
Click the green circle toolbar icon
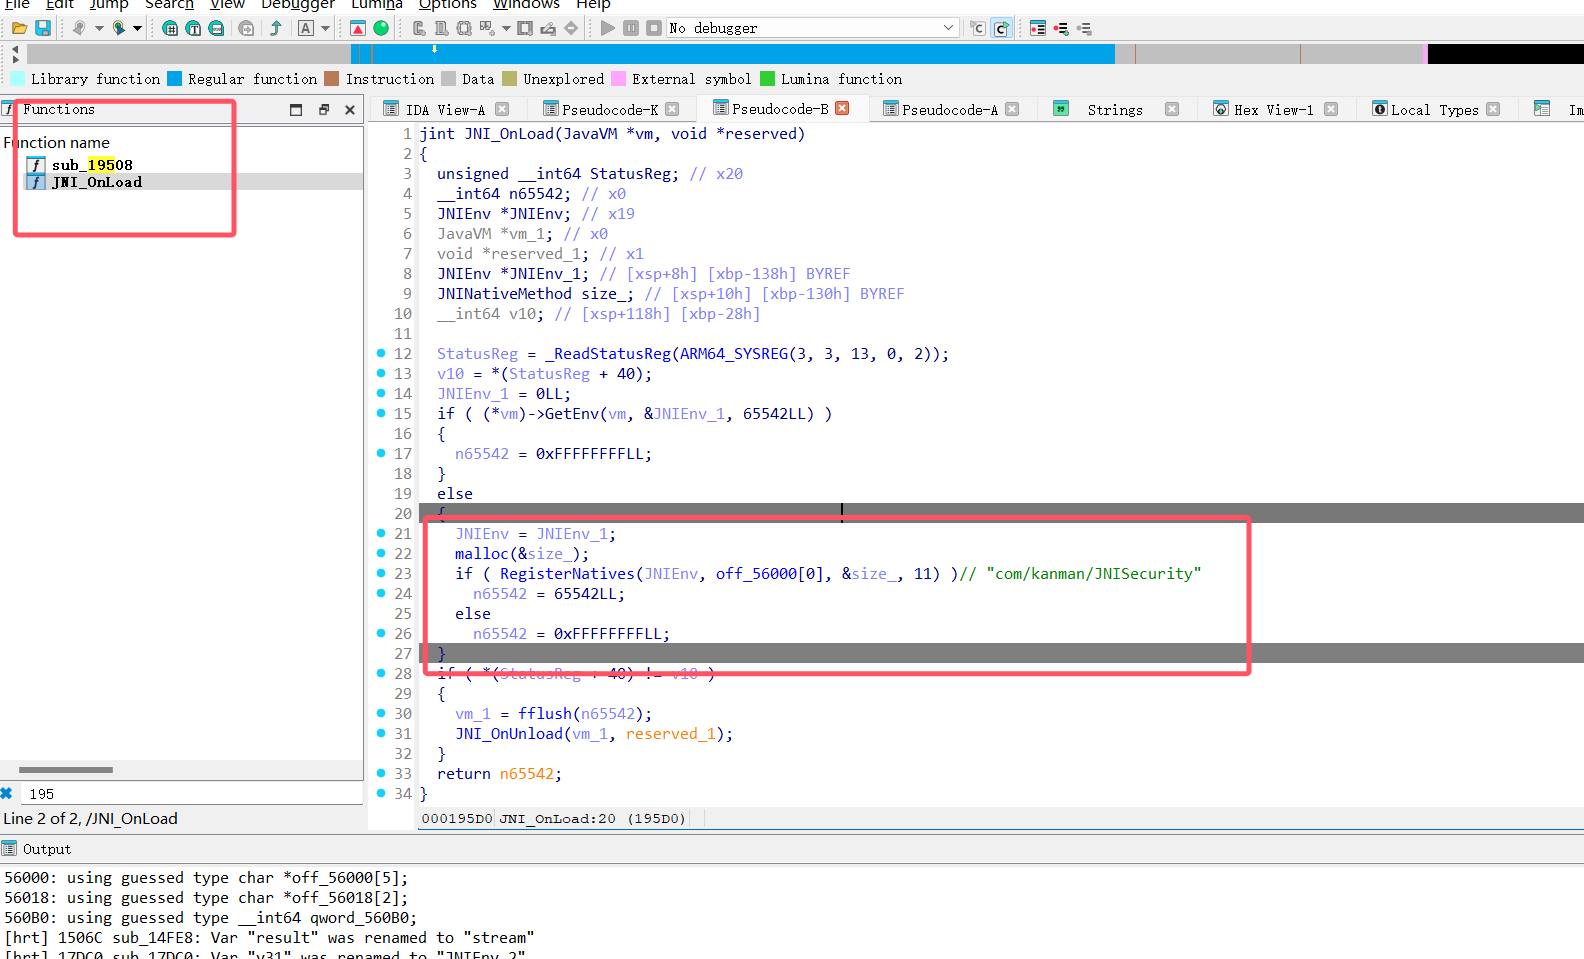click(381, 28)
